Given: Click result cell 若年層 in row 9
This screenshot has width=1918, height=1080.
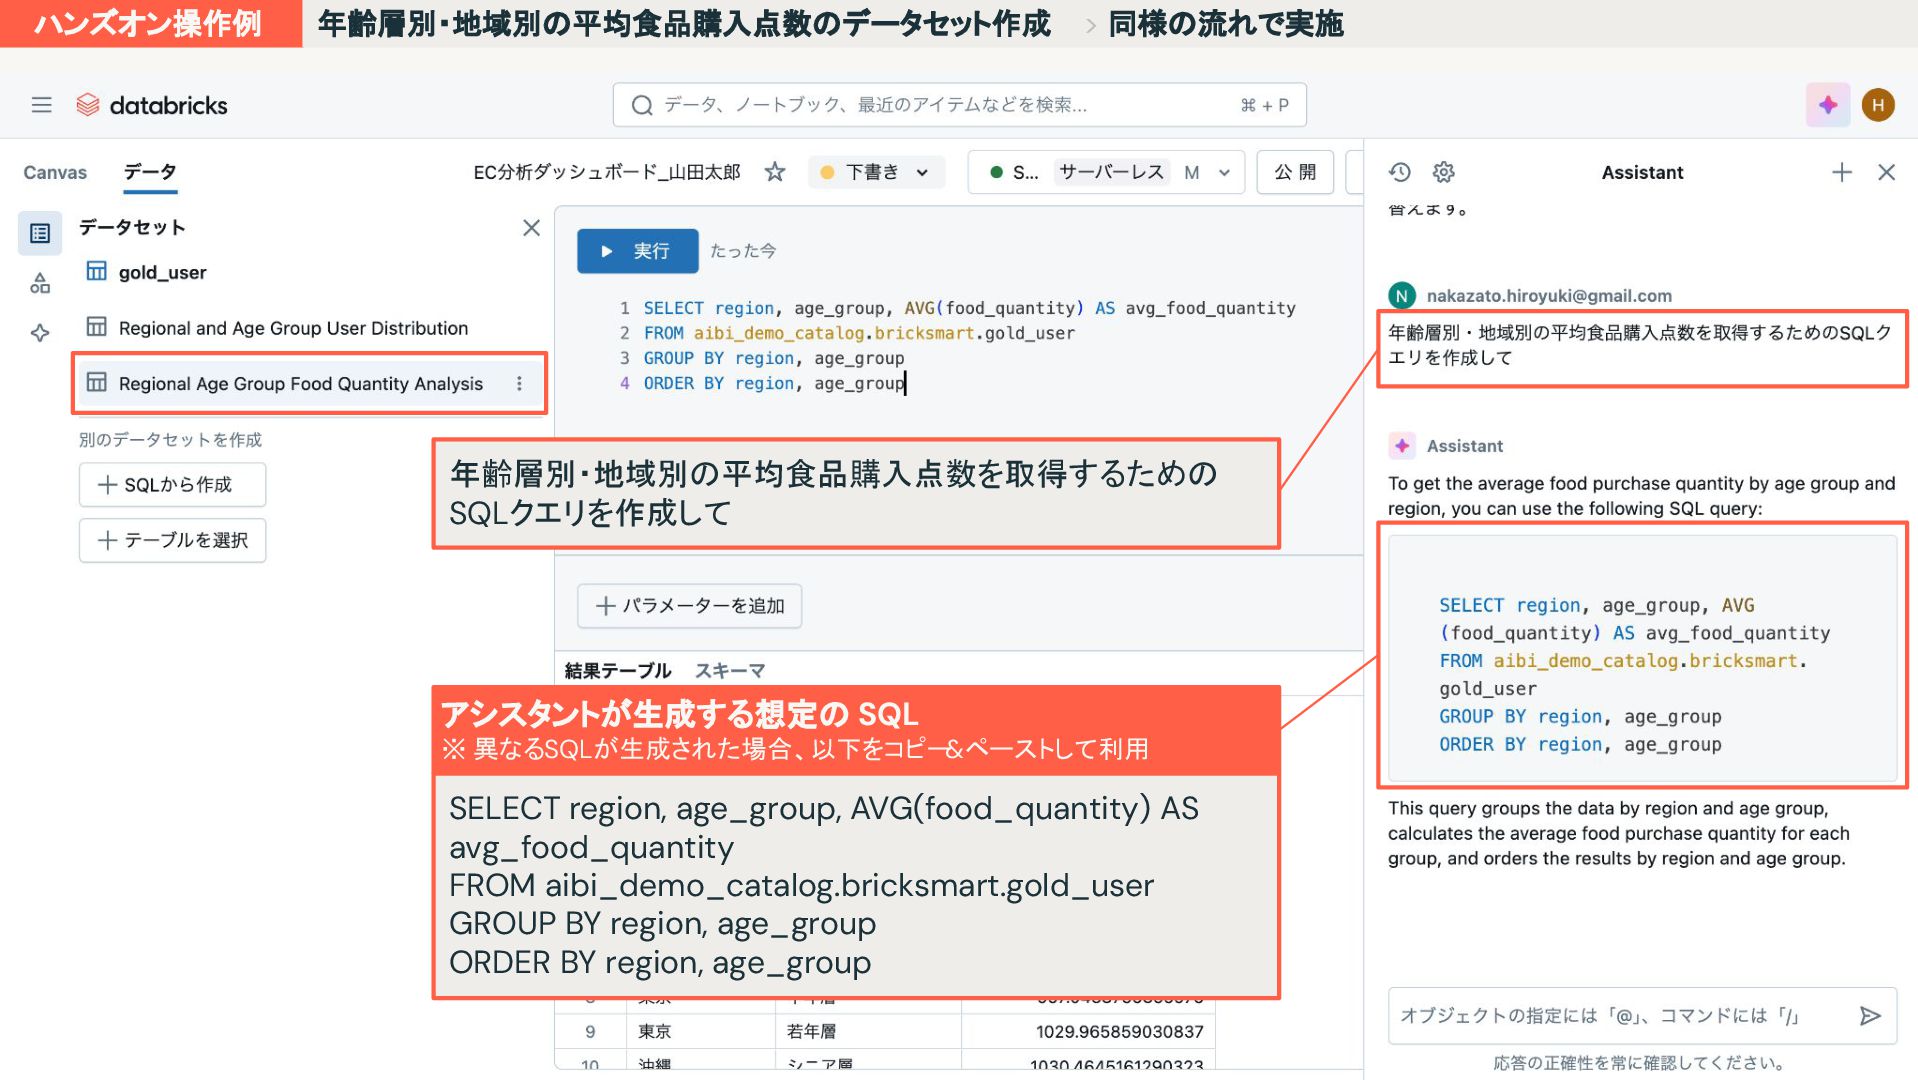Looking at the screenshot, I should point(811,1031).
